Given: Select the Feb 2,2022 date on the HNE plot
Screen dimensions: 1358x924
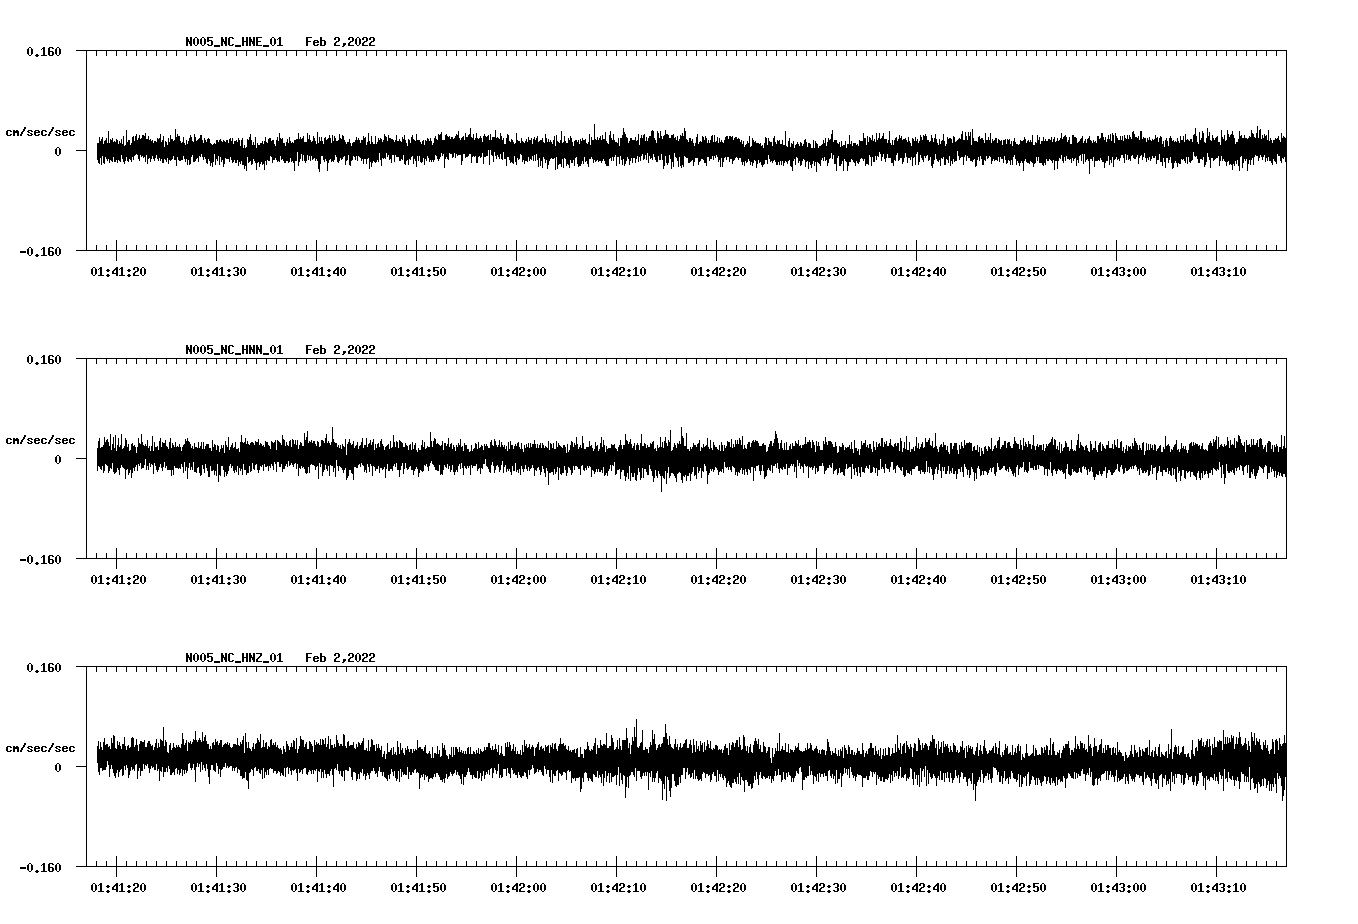Looking at the screenshot, I should pyautogui.click(x=340, y=42).
